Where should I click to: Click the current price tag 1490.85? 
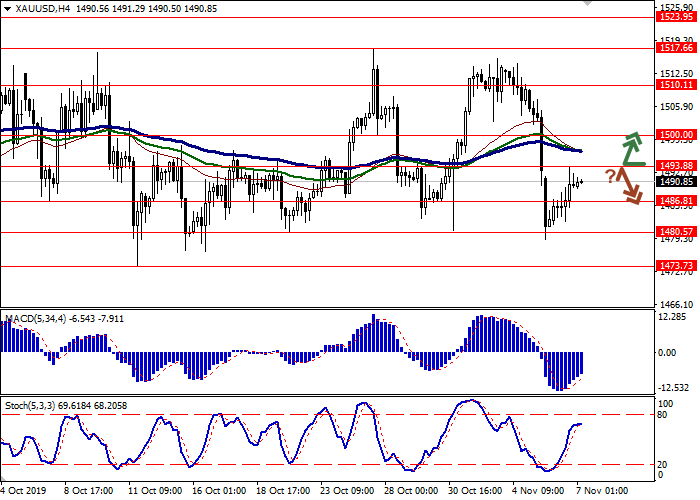[676, 182]
